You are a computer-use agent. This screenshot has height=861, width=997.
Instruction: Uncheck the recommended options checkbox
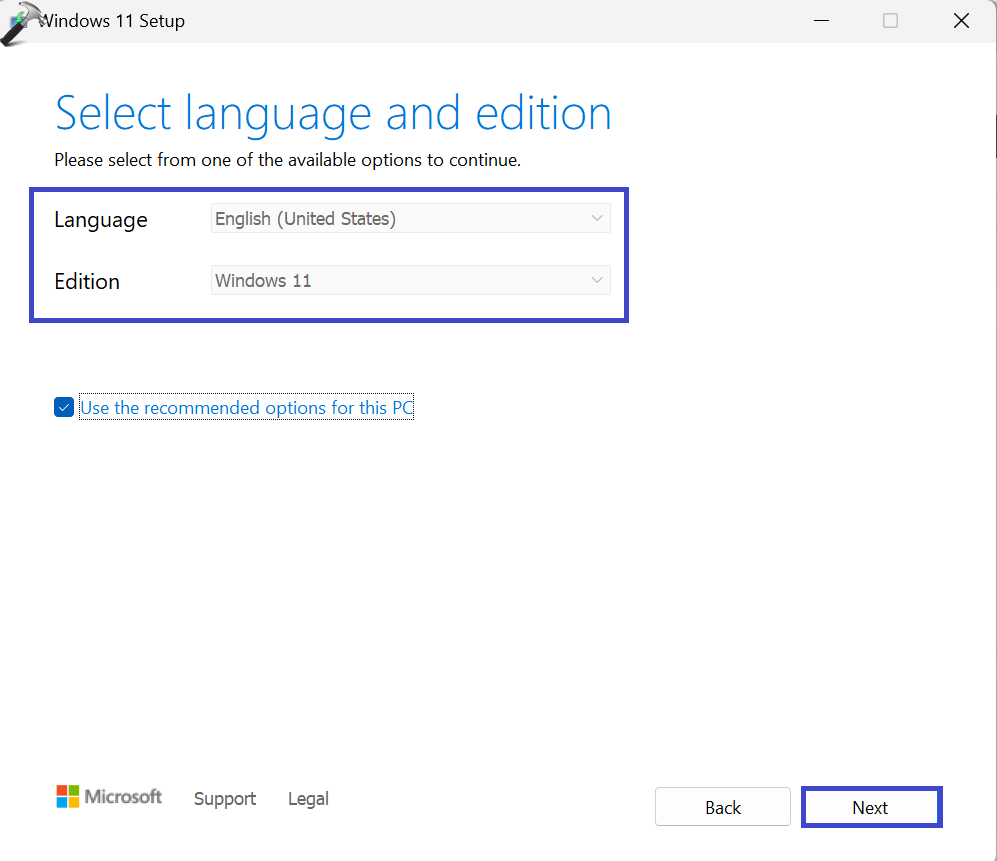click(x=64, y=408)
